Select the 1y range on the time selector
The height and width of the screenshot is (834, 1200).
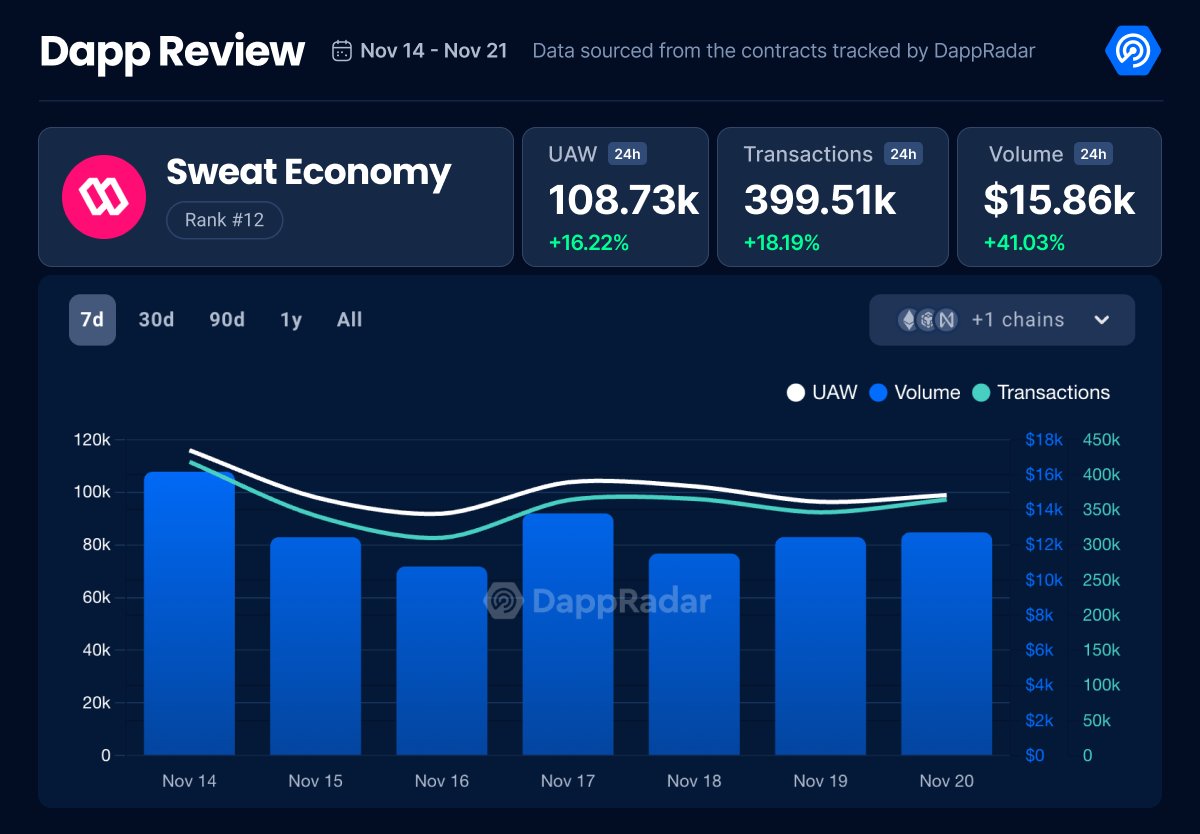[x=290, y=319]
